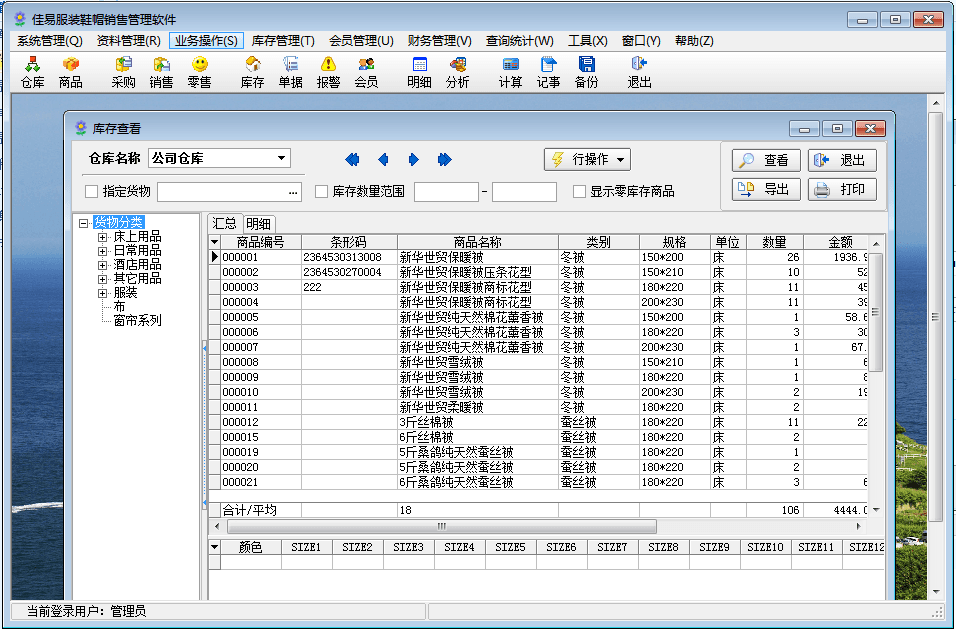The height and width of the screenshot is (629, 956).
Task: Expand the 行操作 dropdown button
Action: 587,159
